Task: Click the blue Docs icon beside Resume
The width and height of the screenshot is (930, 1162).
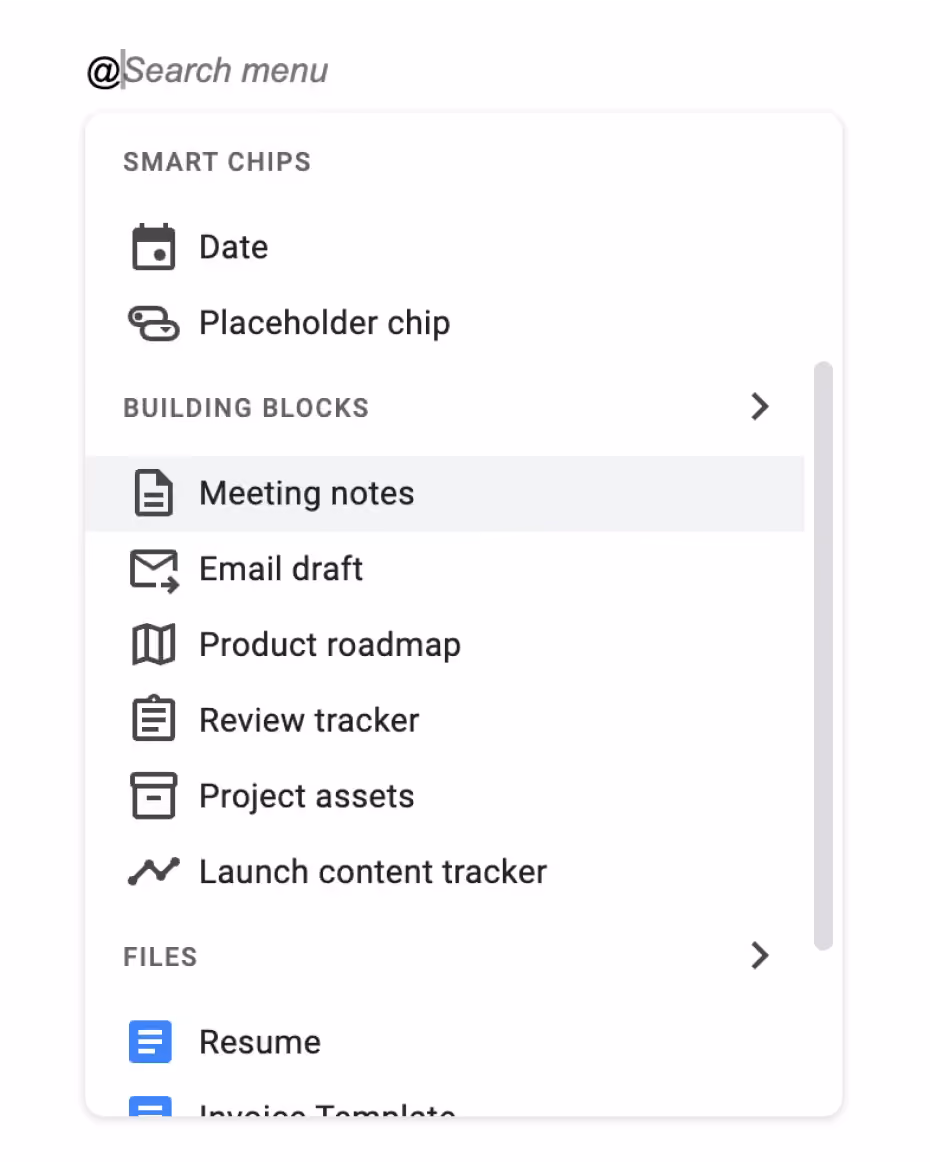Action: click(150, 1042)
